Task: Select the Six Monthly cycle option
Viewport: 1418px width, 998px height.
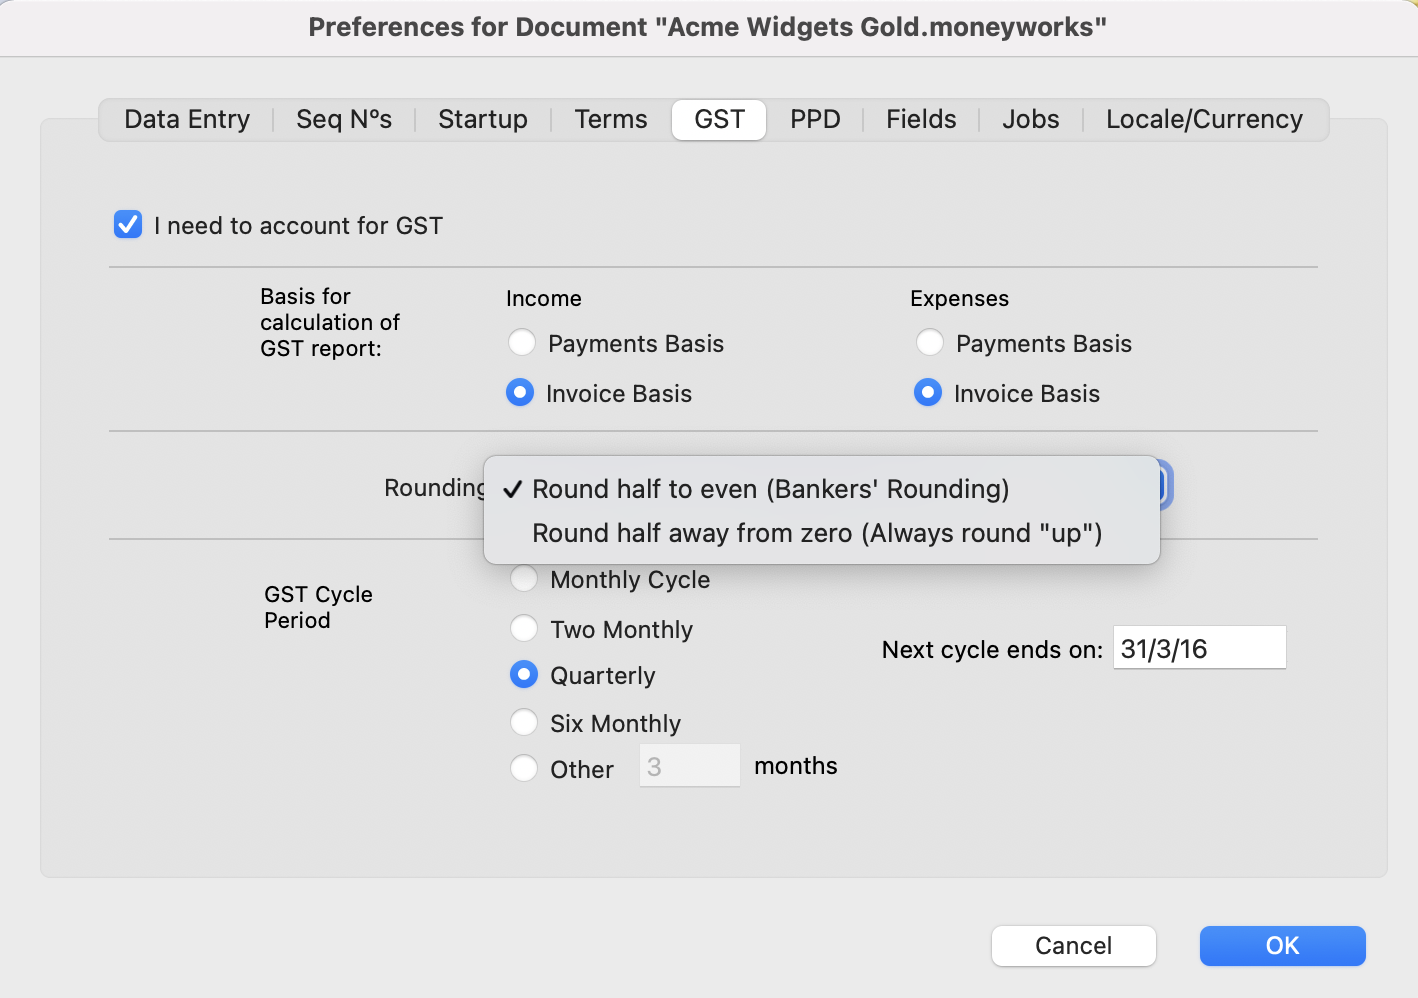Action: pos(523,722)
